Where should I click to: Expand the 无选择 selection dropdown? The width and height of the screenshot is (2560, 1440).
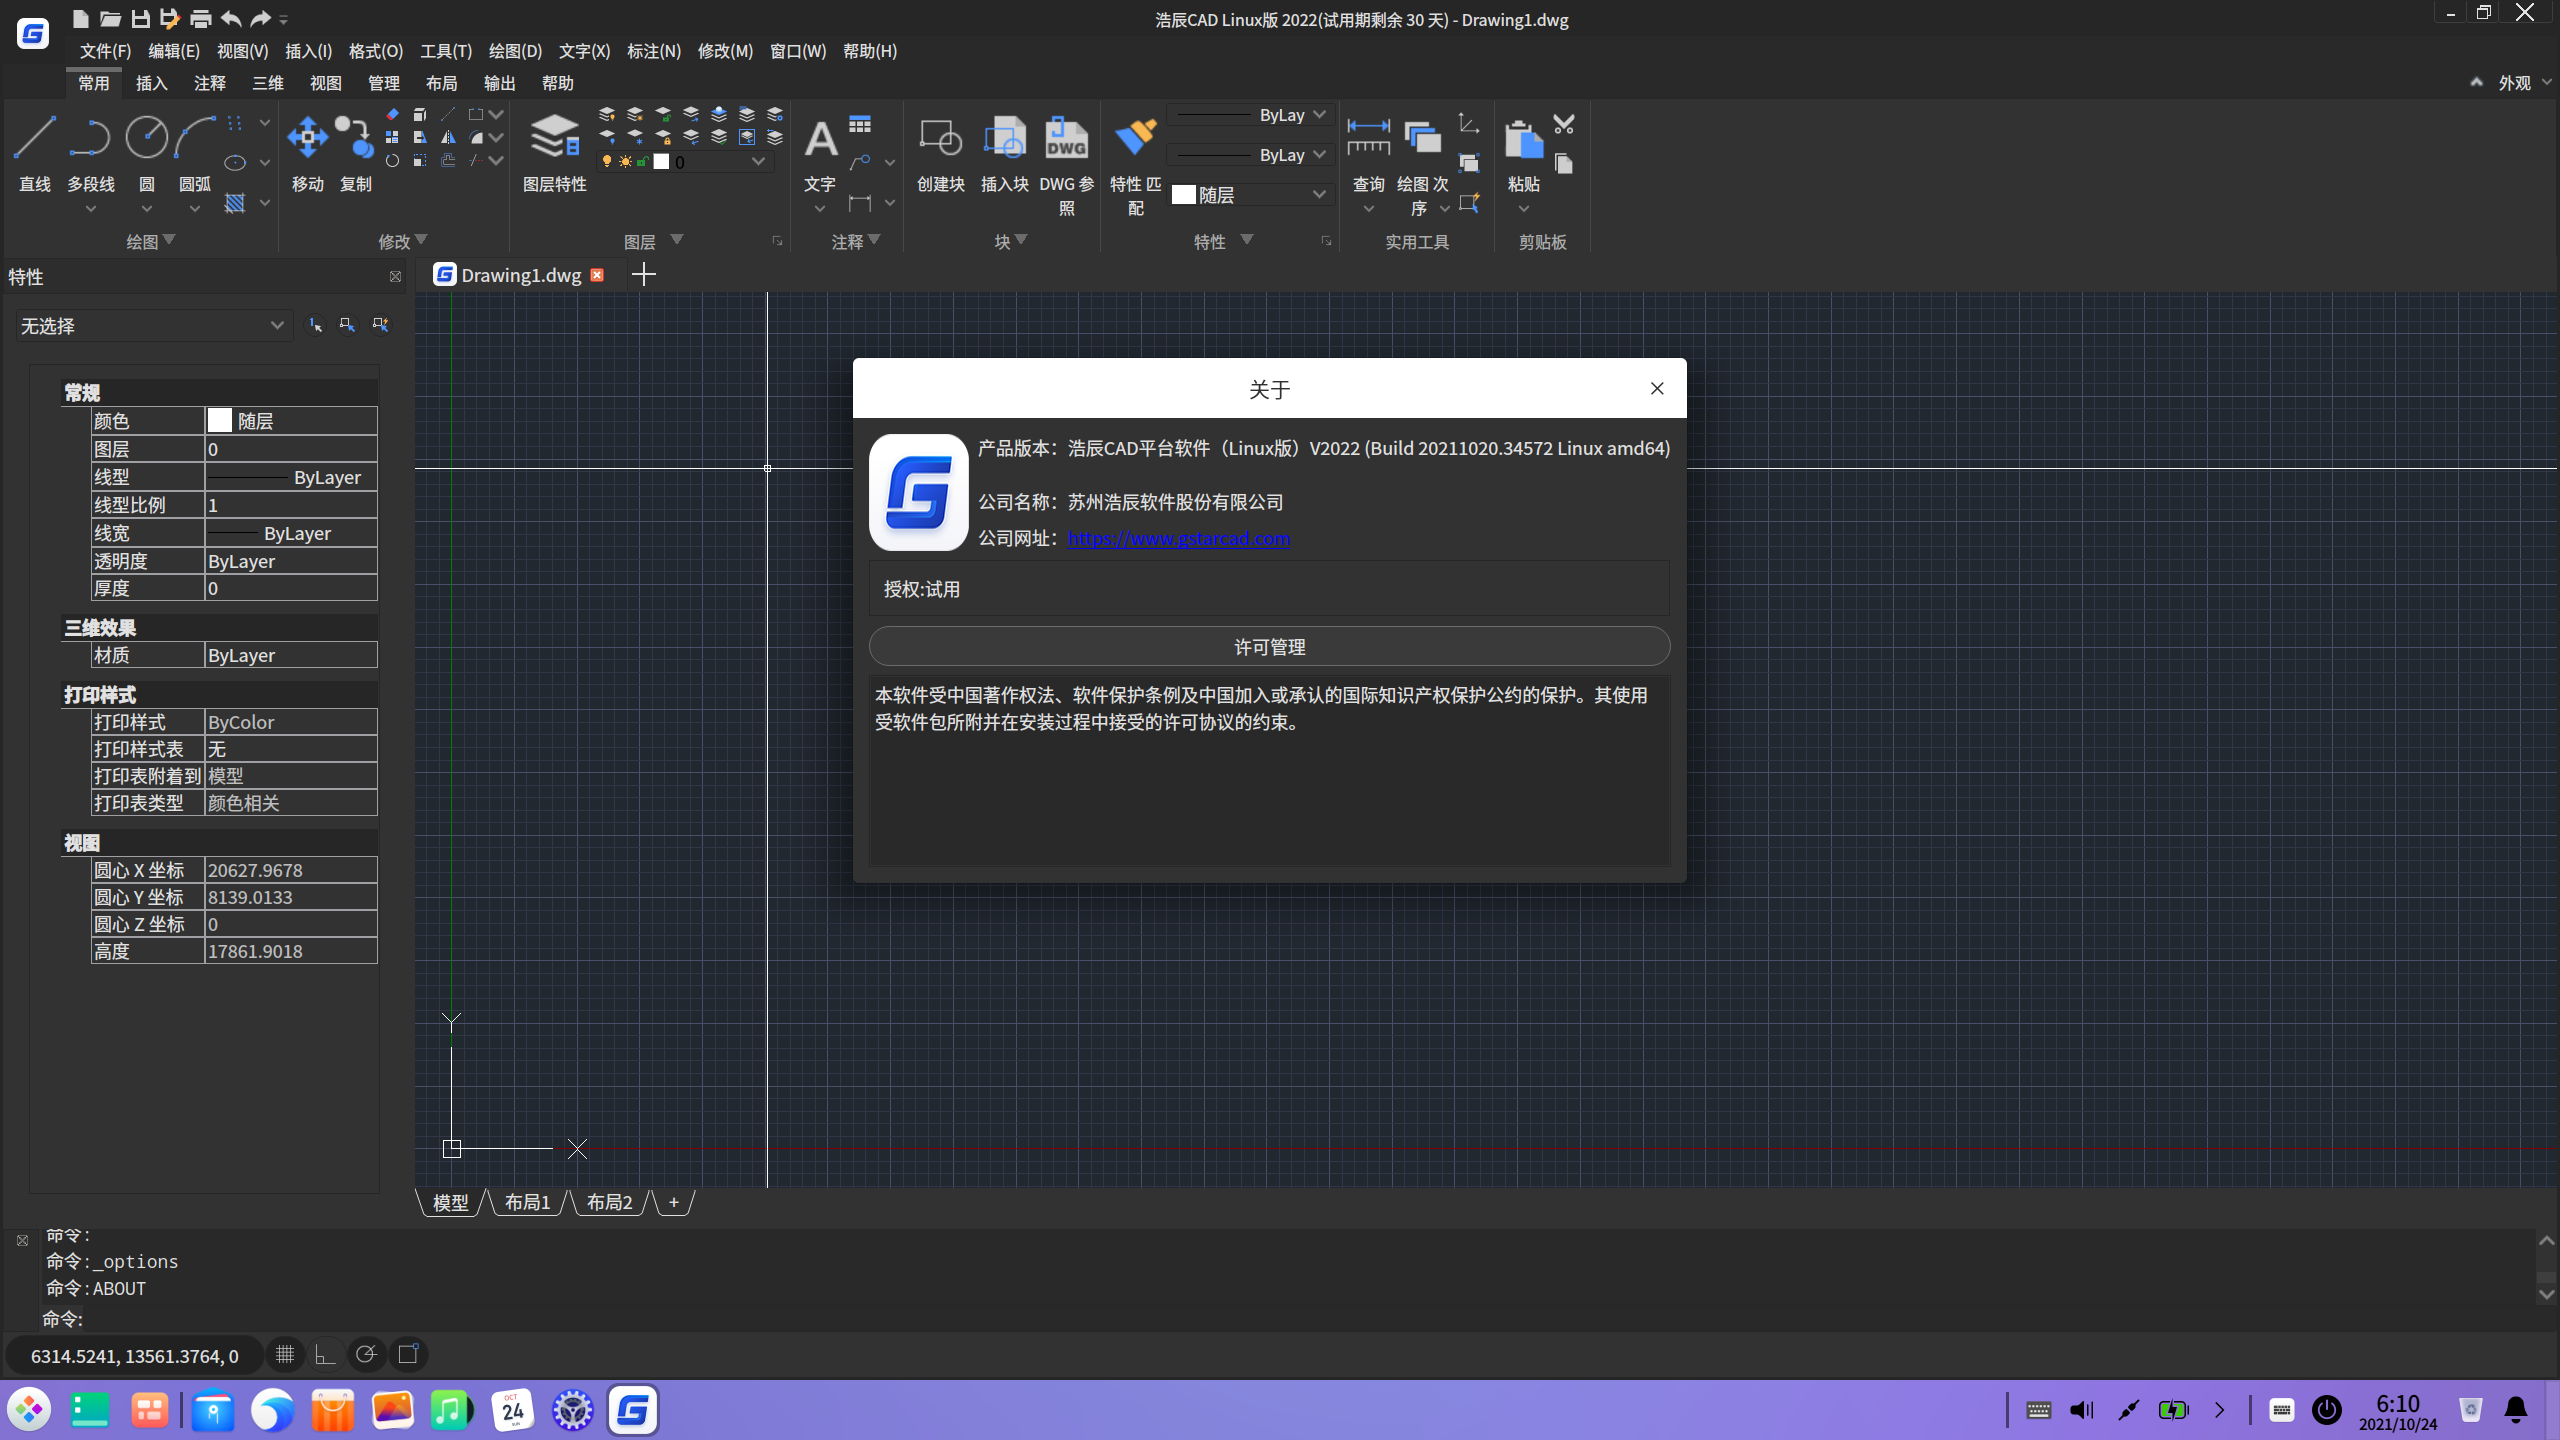[277, 326]
